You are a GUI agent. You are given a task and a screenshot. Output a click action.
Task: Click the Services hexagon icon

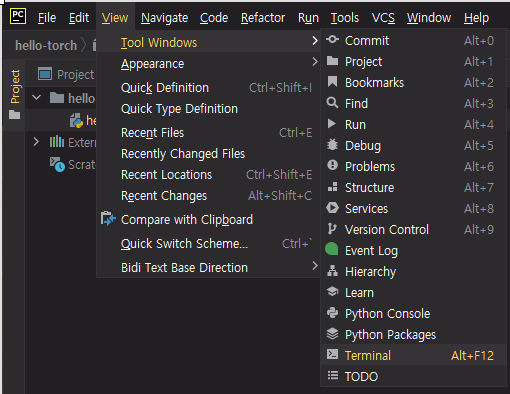click(x=332, y=208)
